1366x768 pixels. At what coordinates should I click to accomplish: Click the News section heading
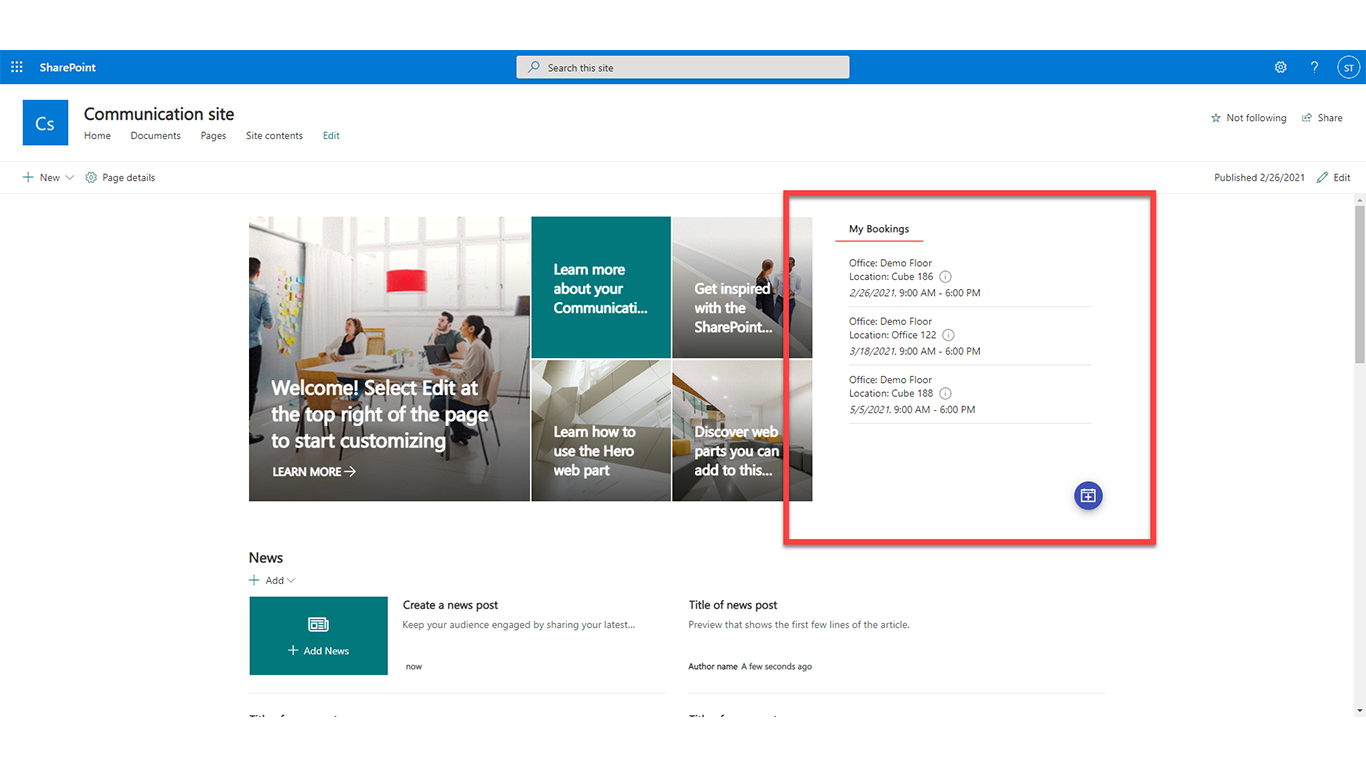(x=266, y=558)
